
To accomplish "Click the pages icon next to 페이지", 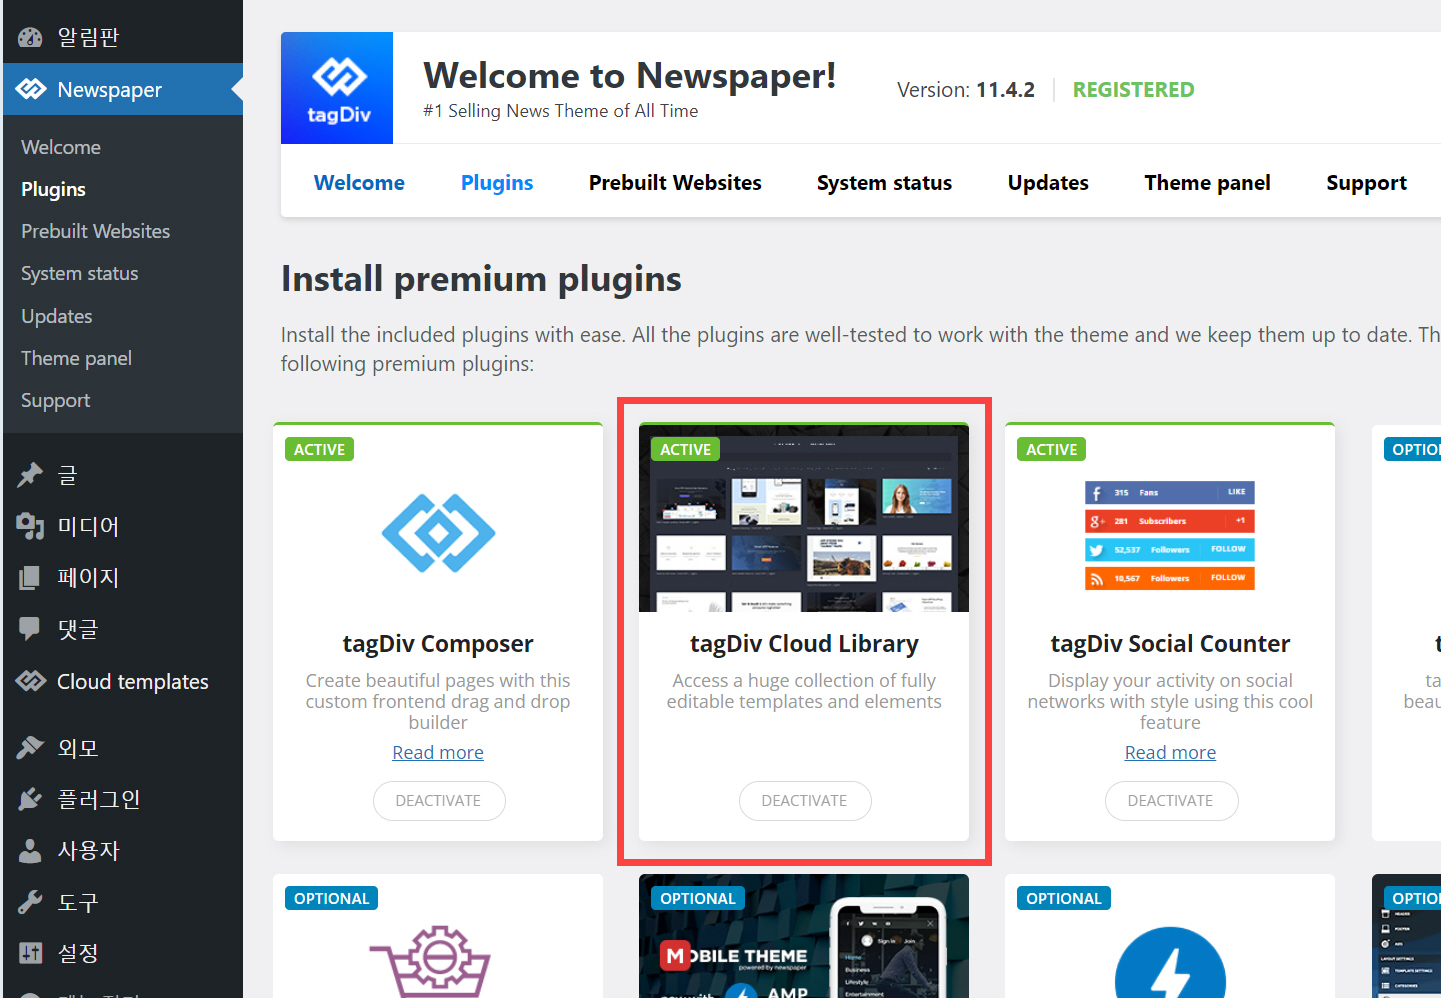I will tap(30, 577).
